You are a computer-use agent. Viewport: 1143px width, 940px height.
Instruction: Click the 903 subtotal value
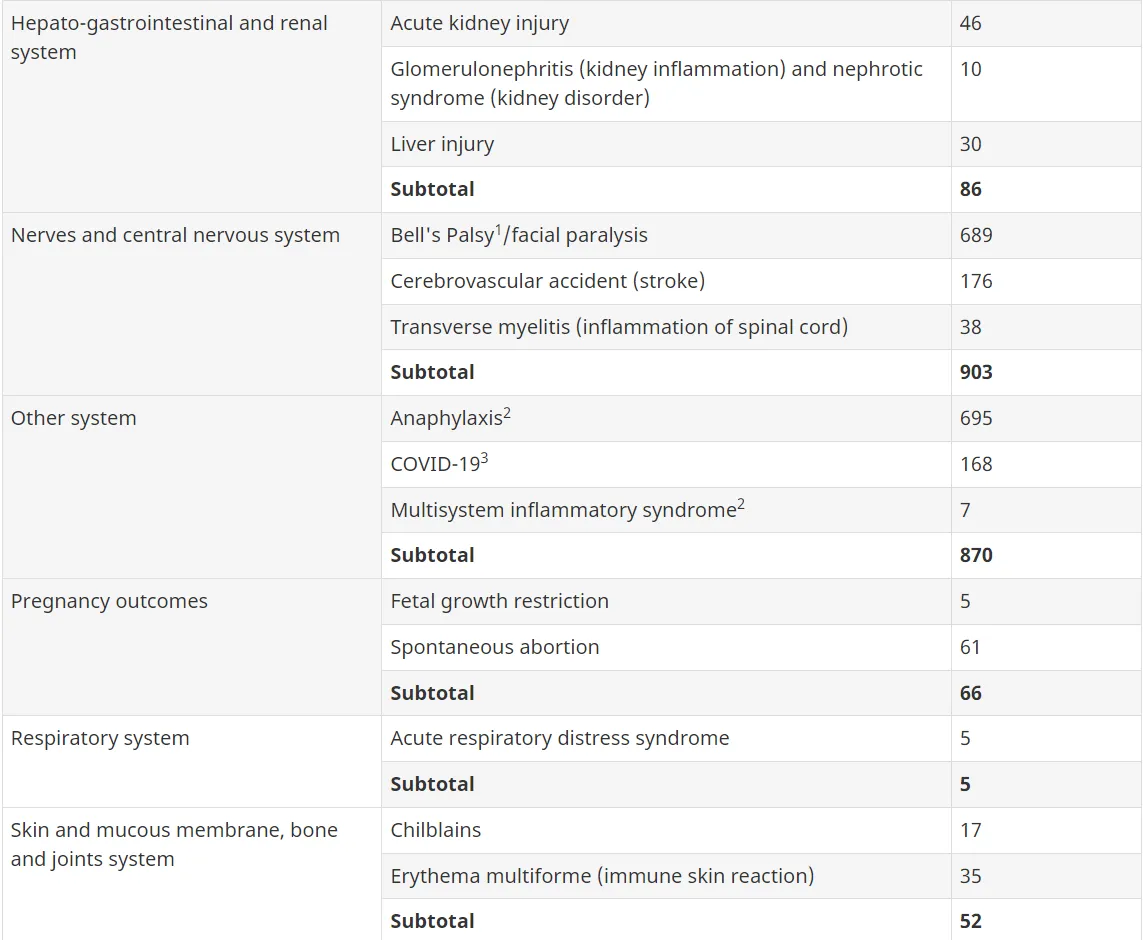tap(976, 372)
